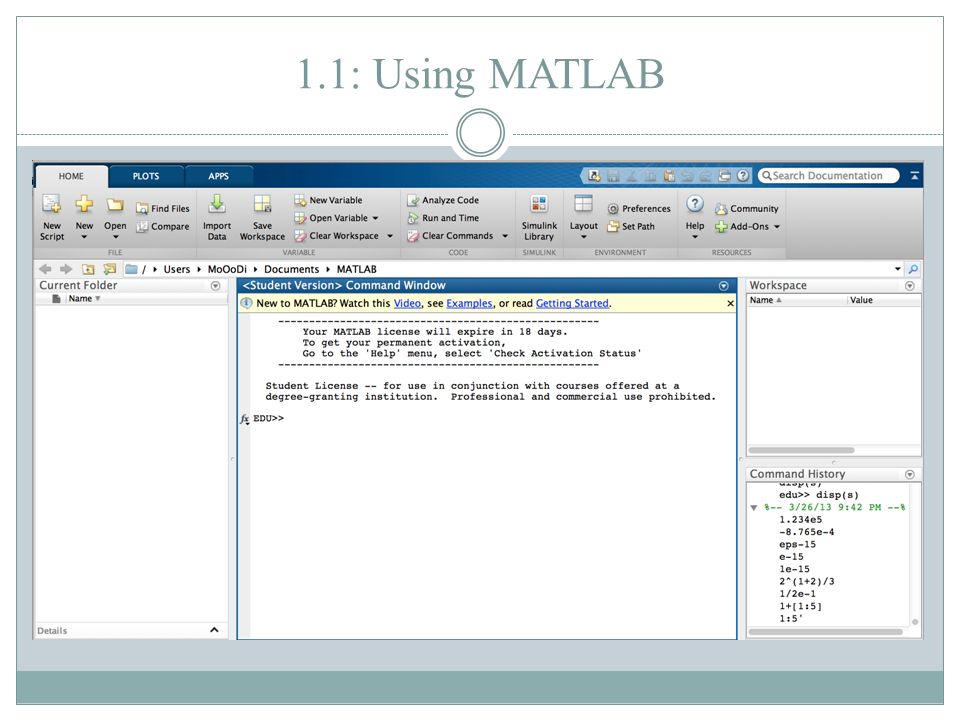Open a file with Open folder icon

[x=115, y=204]
